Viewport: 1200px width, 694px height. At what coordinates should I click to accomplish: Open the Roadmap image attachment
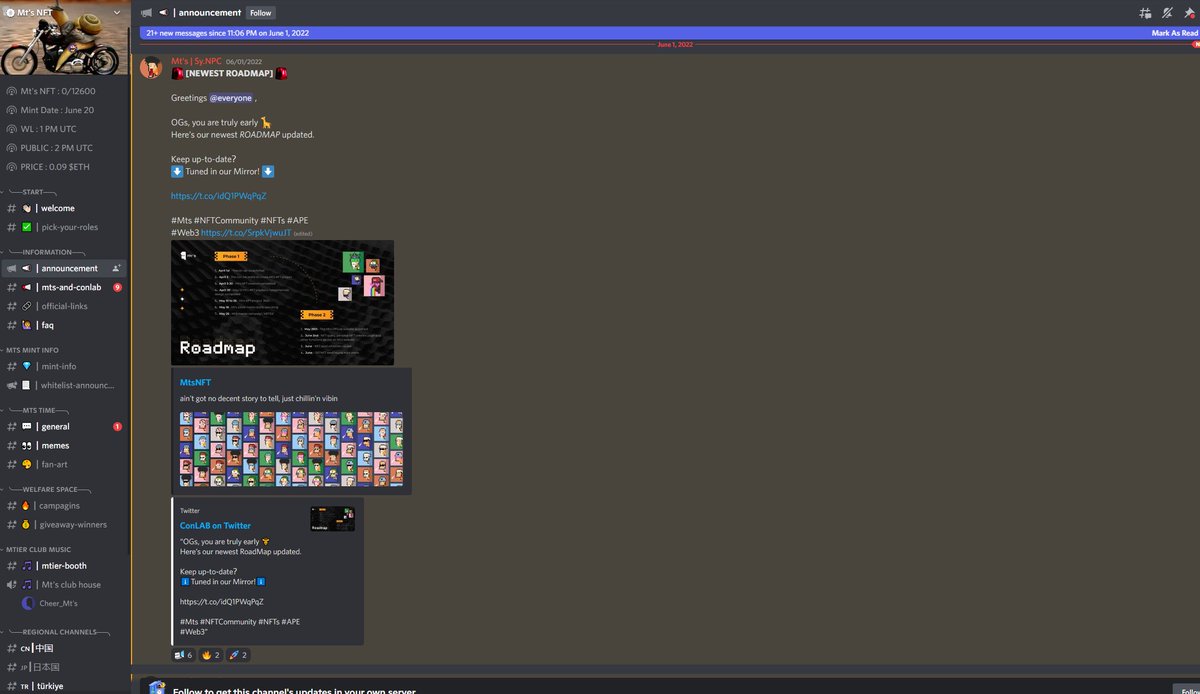click(282, 302)
